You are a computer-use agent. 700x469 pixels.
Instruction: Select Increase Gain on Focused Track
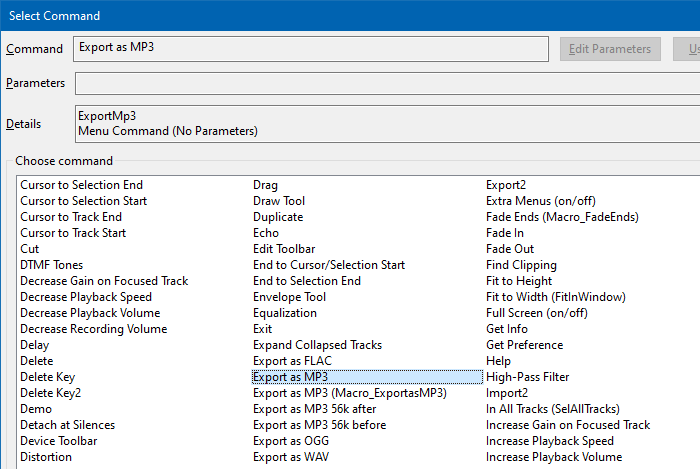(568, 425)
